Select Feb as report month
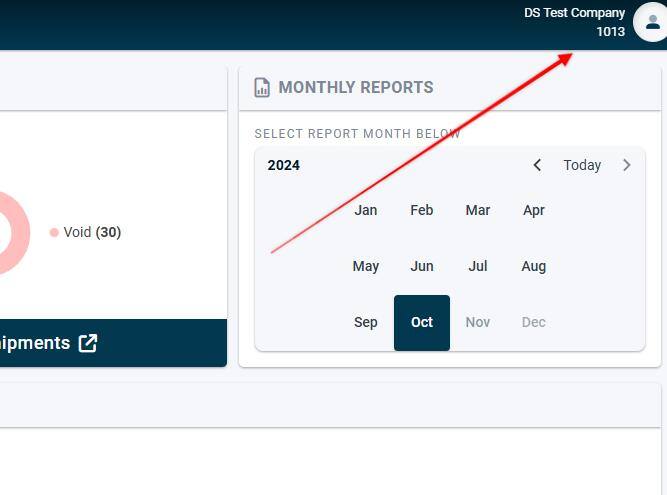The image size is (667, 495). pos(422,210)
